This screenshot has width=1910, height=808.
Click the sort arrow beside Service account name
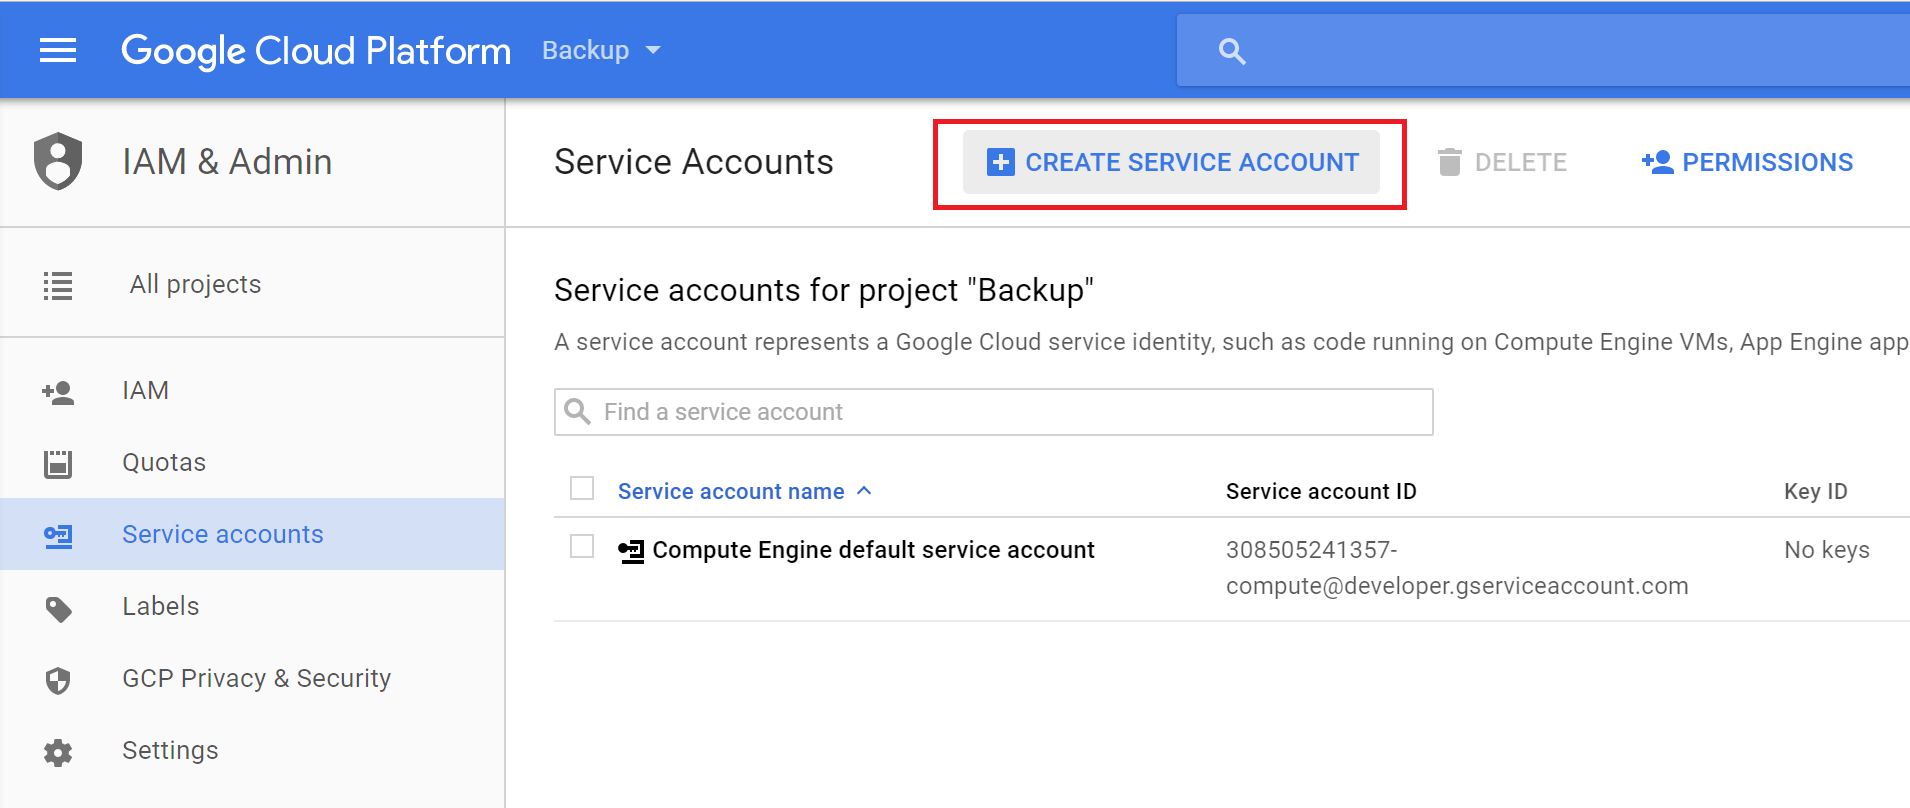tap(864, 490)
